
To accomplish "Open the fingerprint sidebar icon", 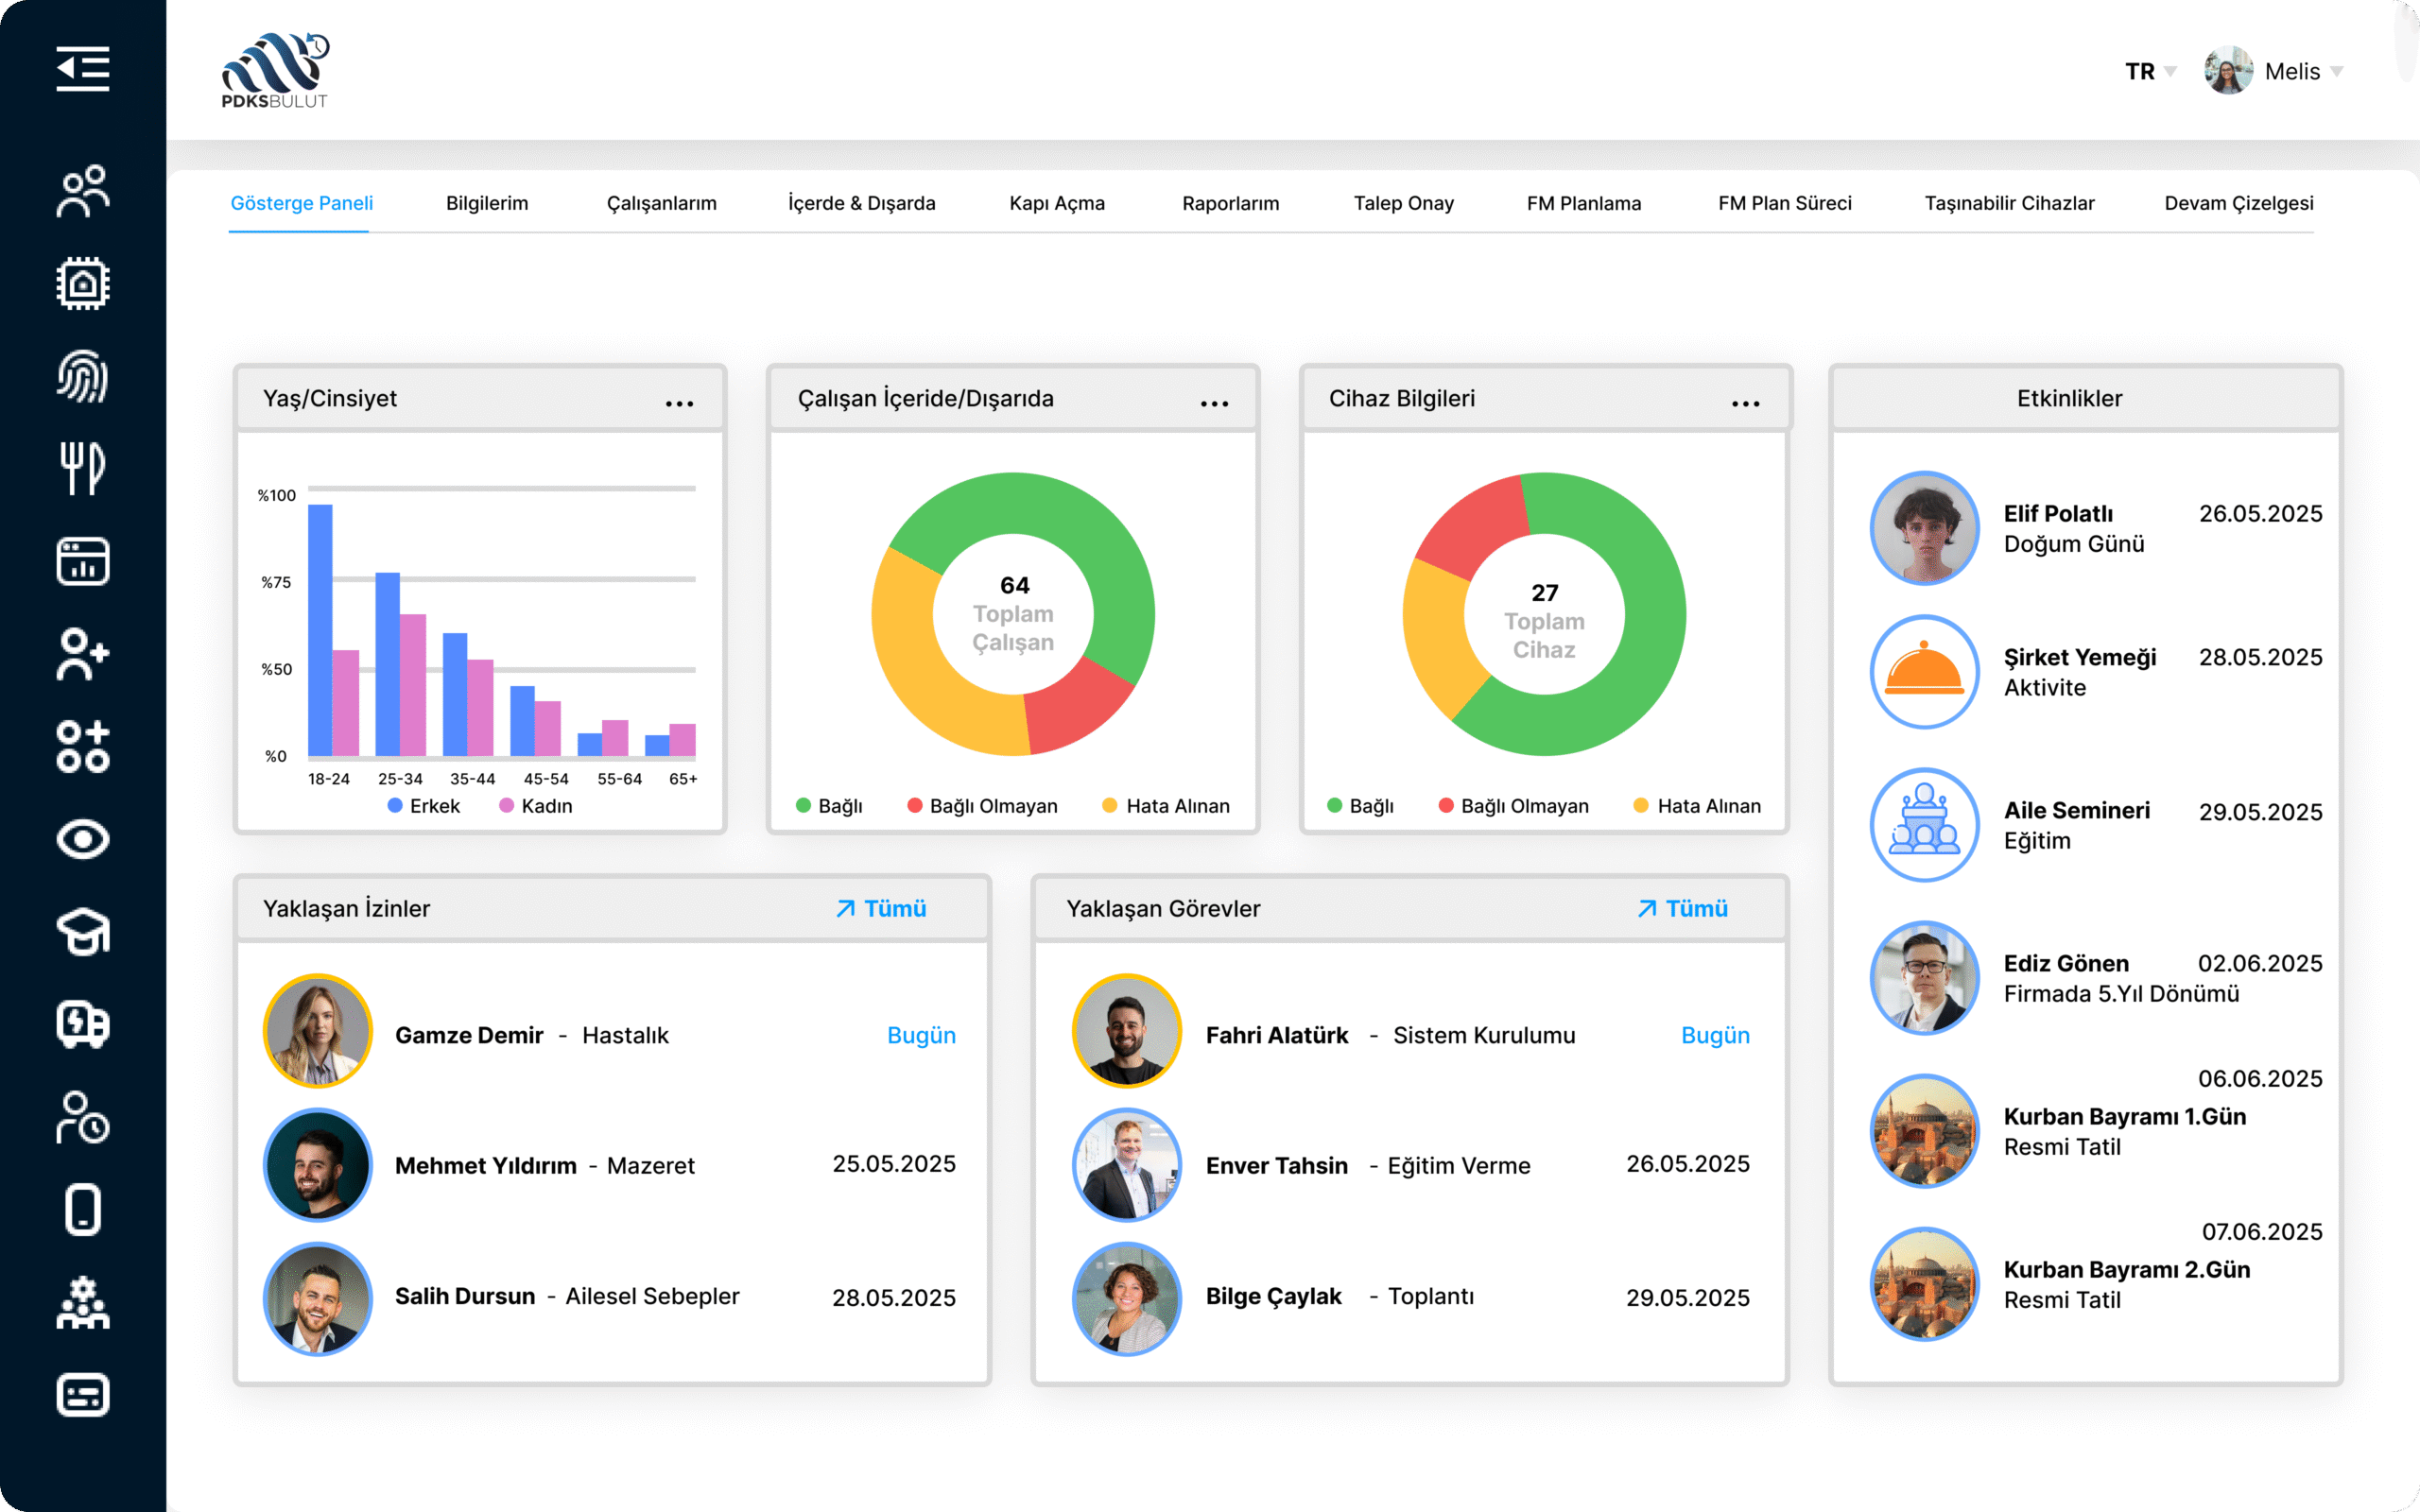I will click(82, 377).
